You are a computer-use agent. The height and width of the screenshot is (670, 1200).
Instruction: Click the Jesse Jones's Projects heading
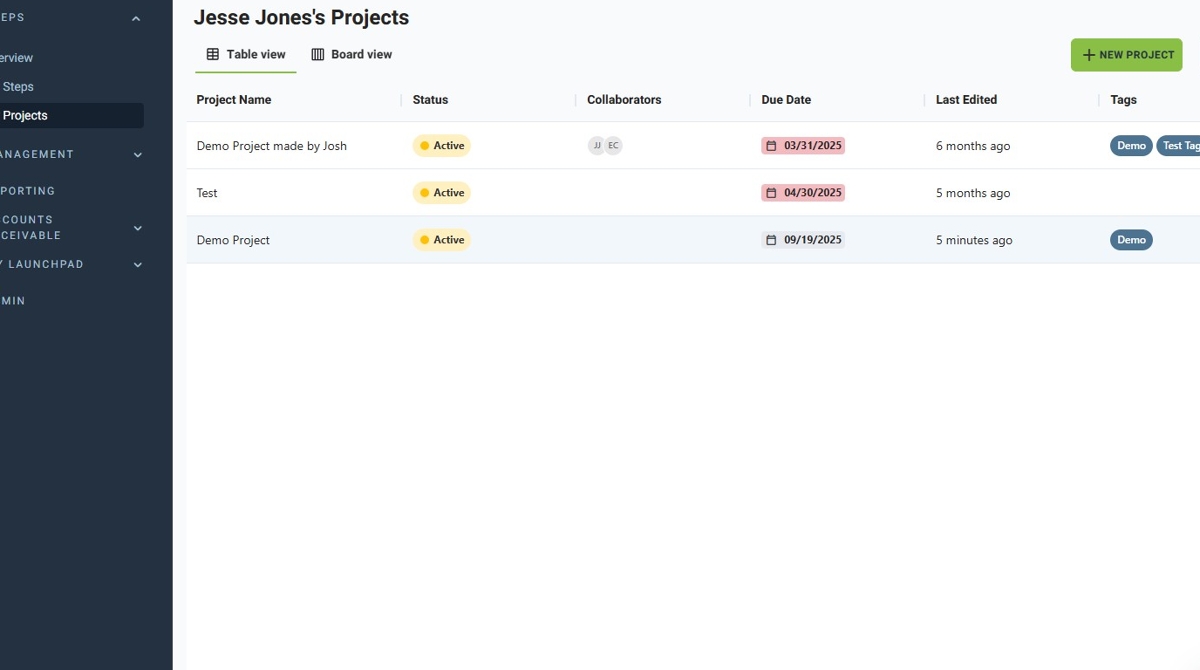coord(301,17)
